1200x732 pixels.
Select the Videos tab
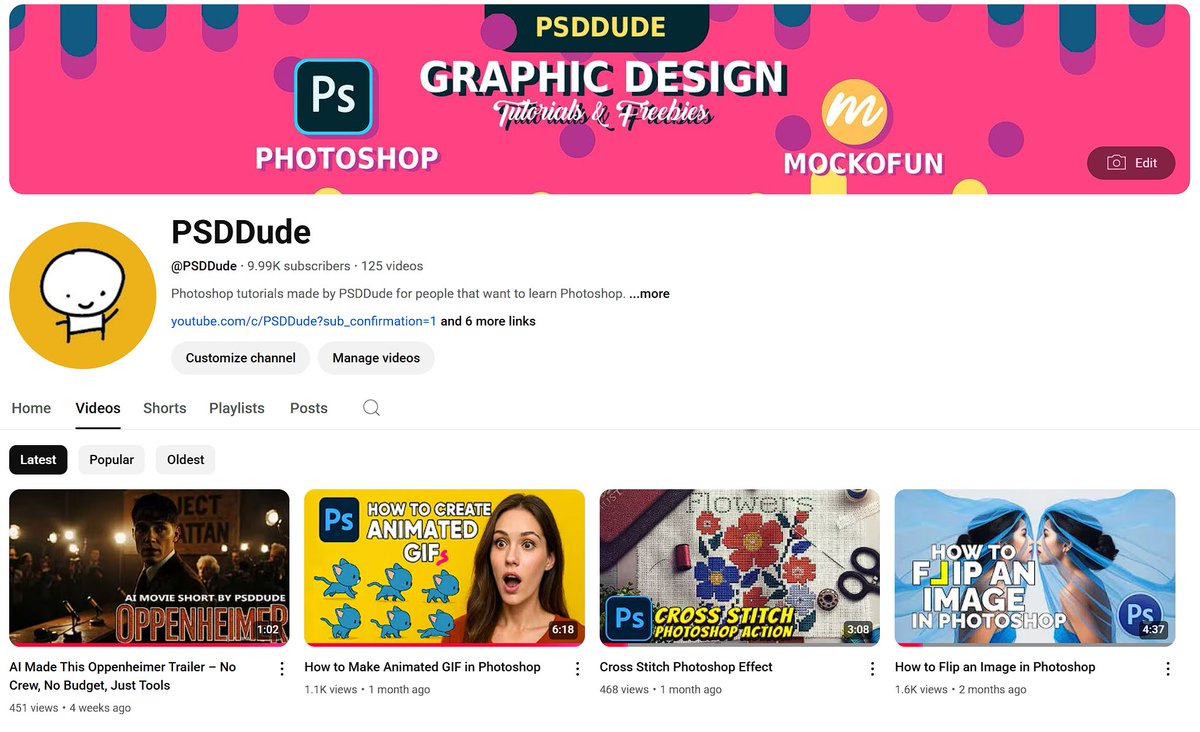click(98, 408)
